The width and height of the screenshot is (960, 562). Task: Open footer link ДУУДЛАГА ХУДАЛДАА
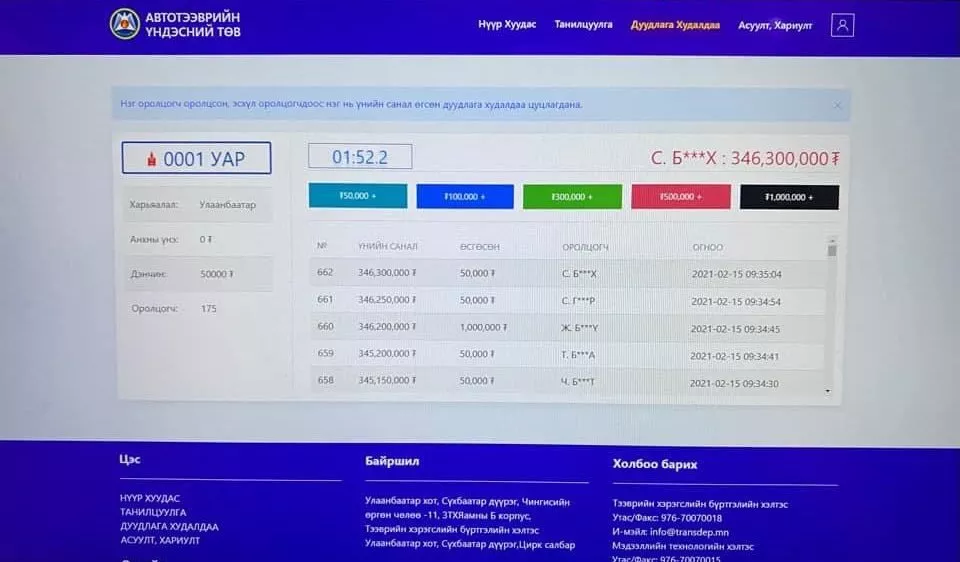[169, 526]
